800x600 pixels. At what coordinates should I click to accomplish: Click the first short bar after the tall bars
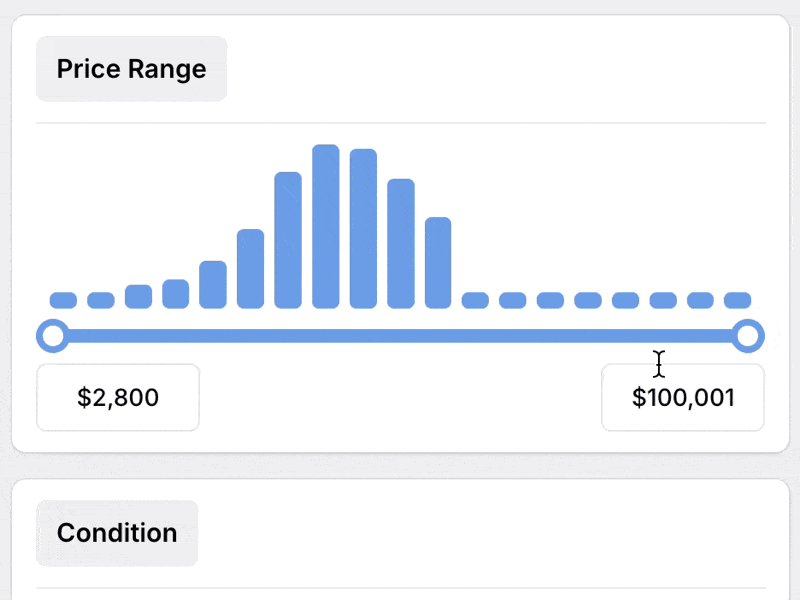point(476,300)
